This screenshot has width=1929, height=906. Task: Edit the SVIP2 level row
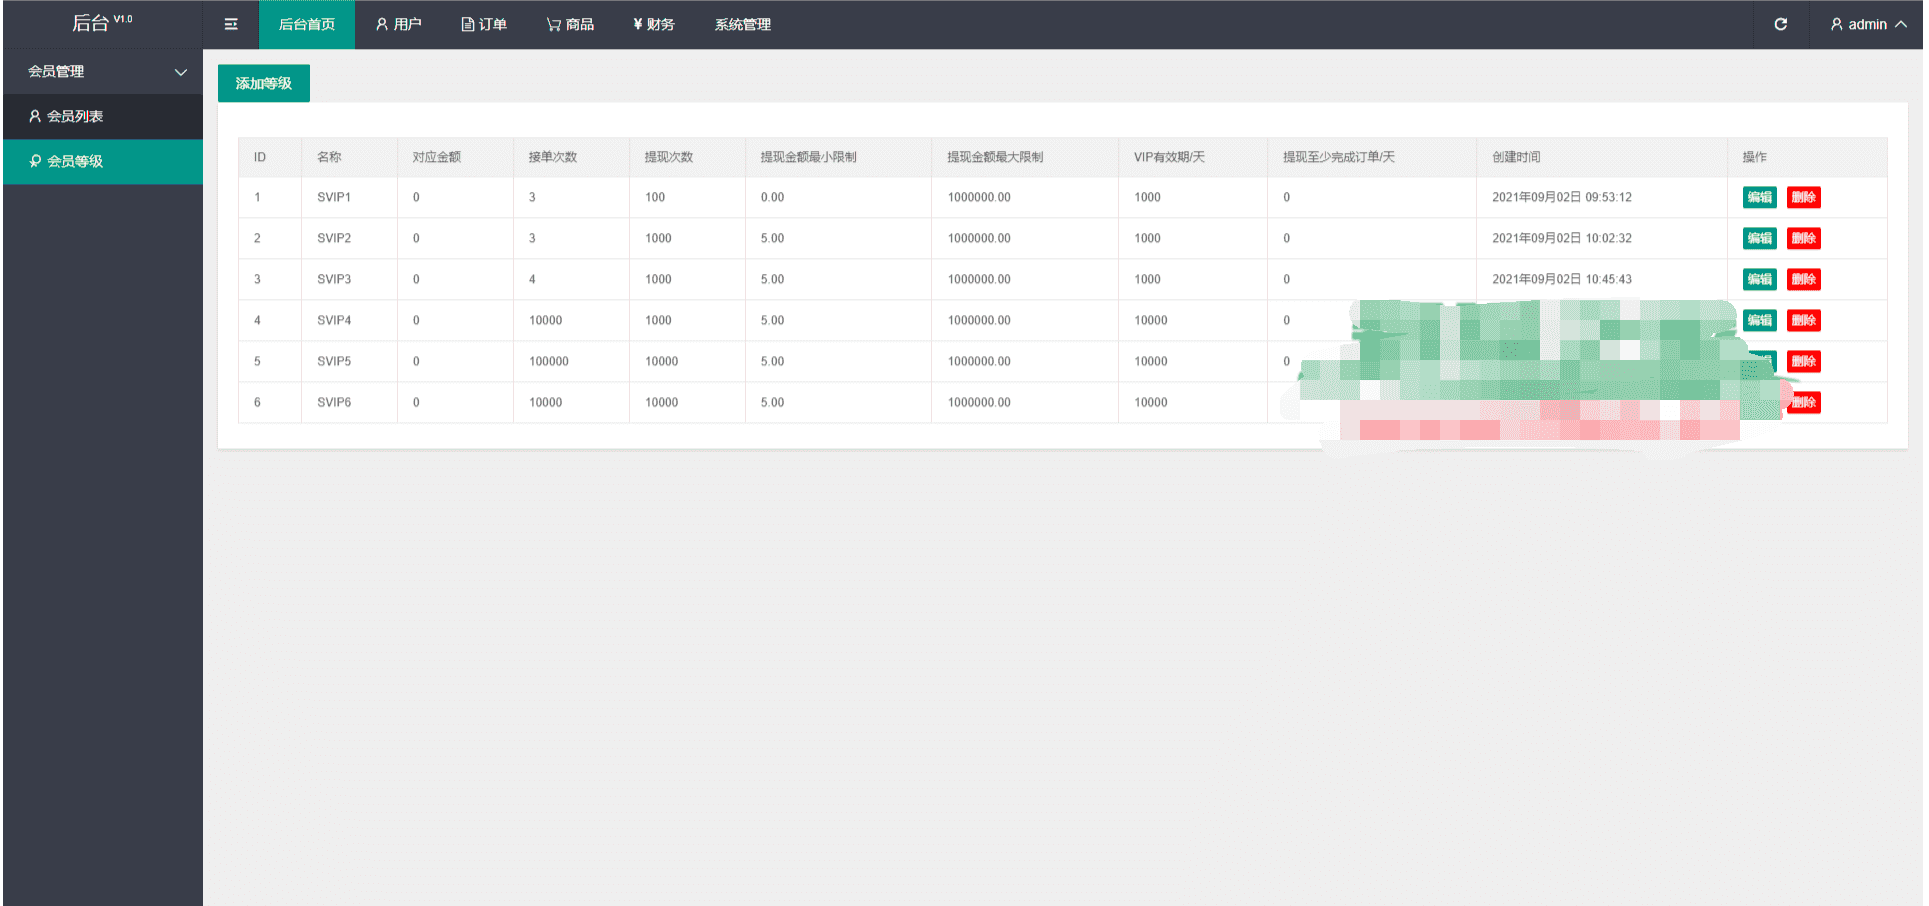[1759, 239]
